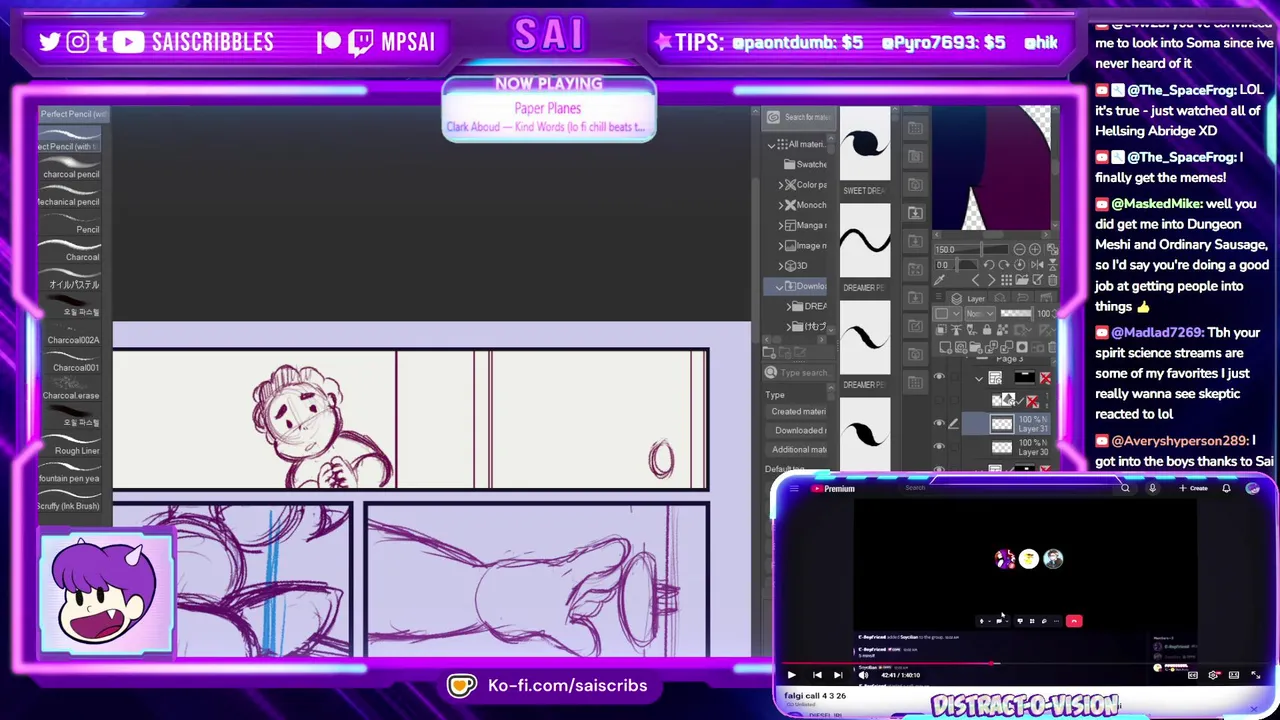The width and height of the screenshot is (1280, 720).
Task: Collapse the Download material folder
Action: (780, 287)
